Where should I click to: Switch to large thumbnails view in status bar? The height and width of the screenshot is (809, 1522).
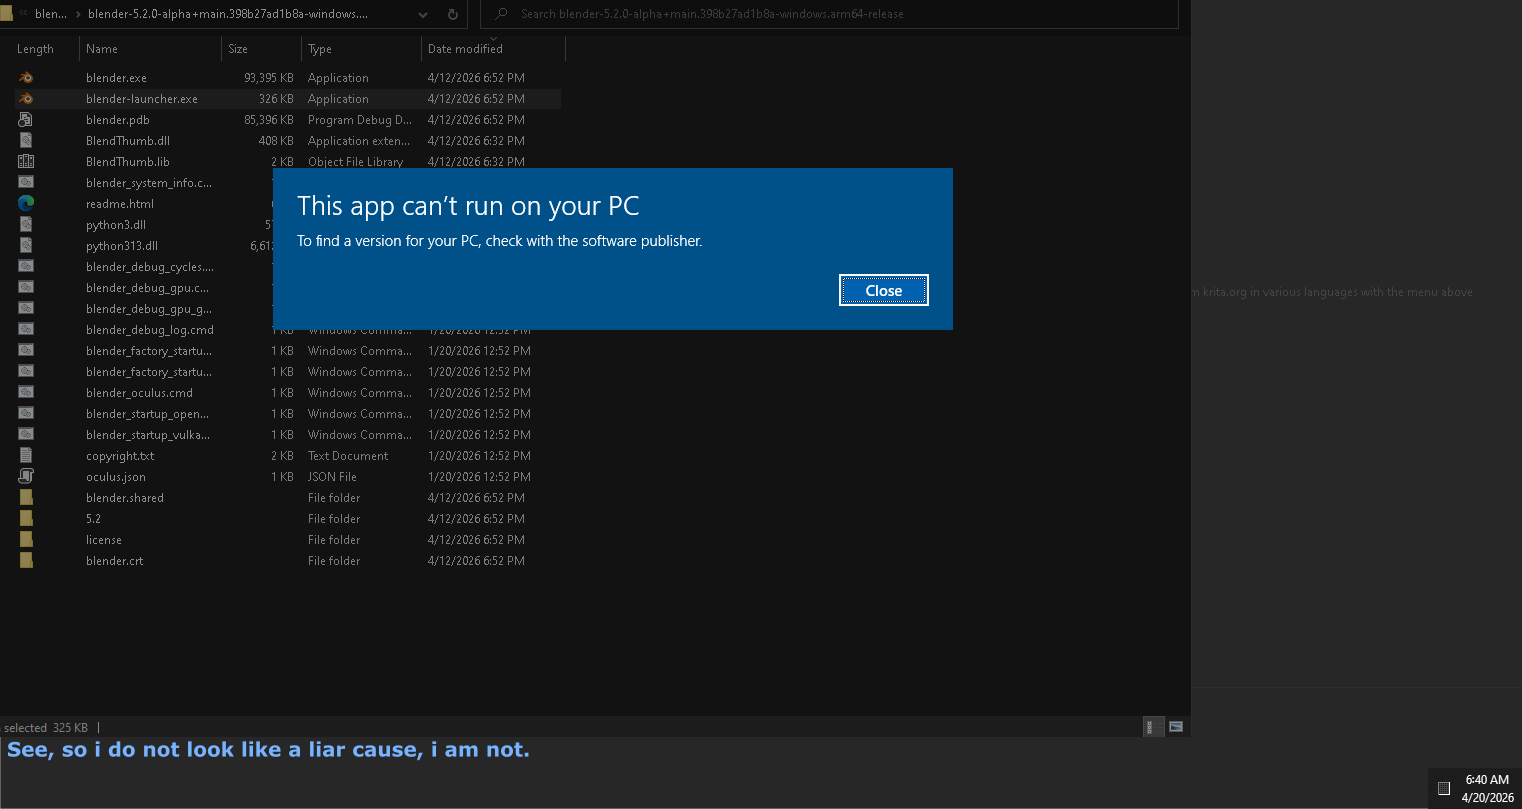pos(1176,727)
